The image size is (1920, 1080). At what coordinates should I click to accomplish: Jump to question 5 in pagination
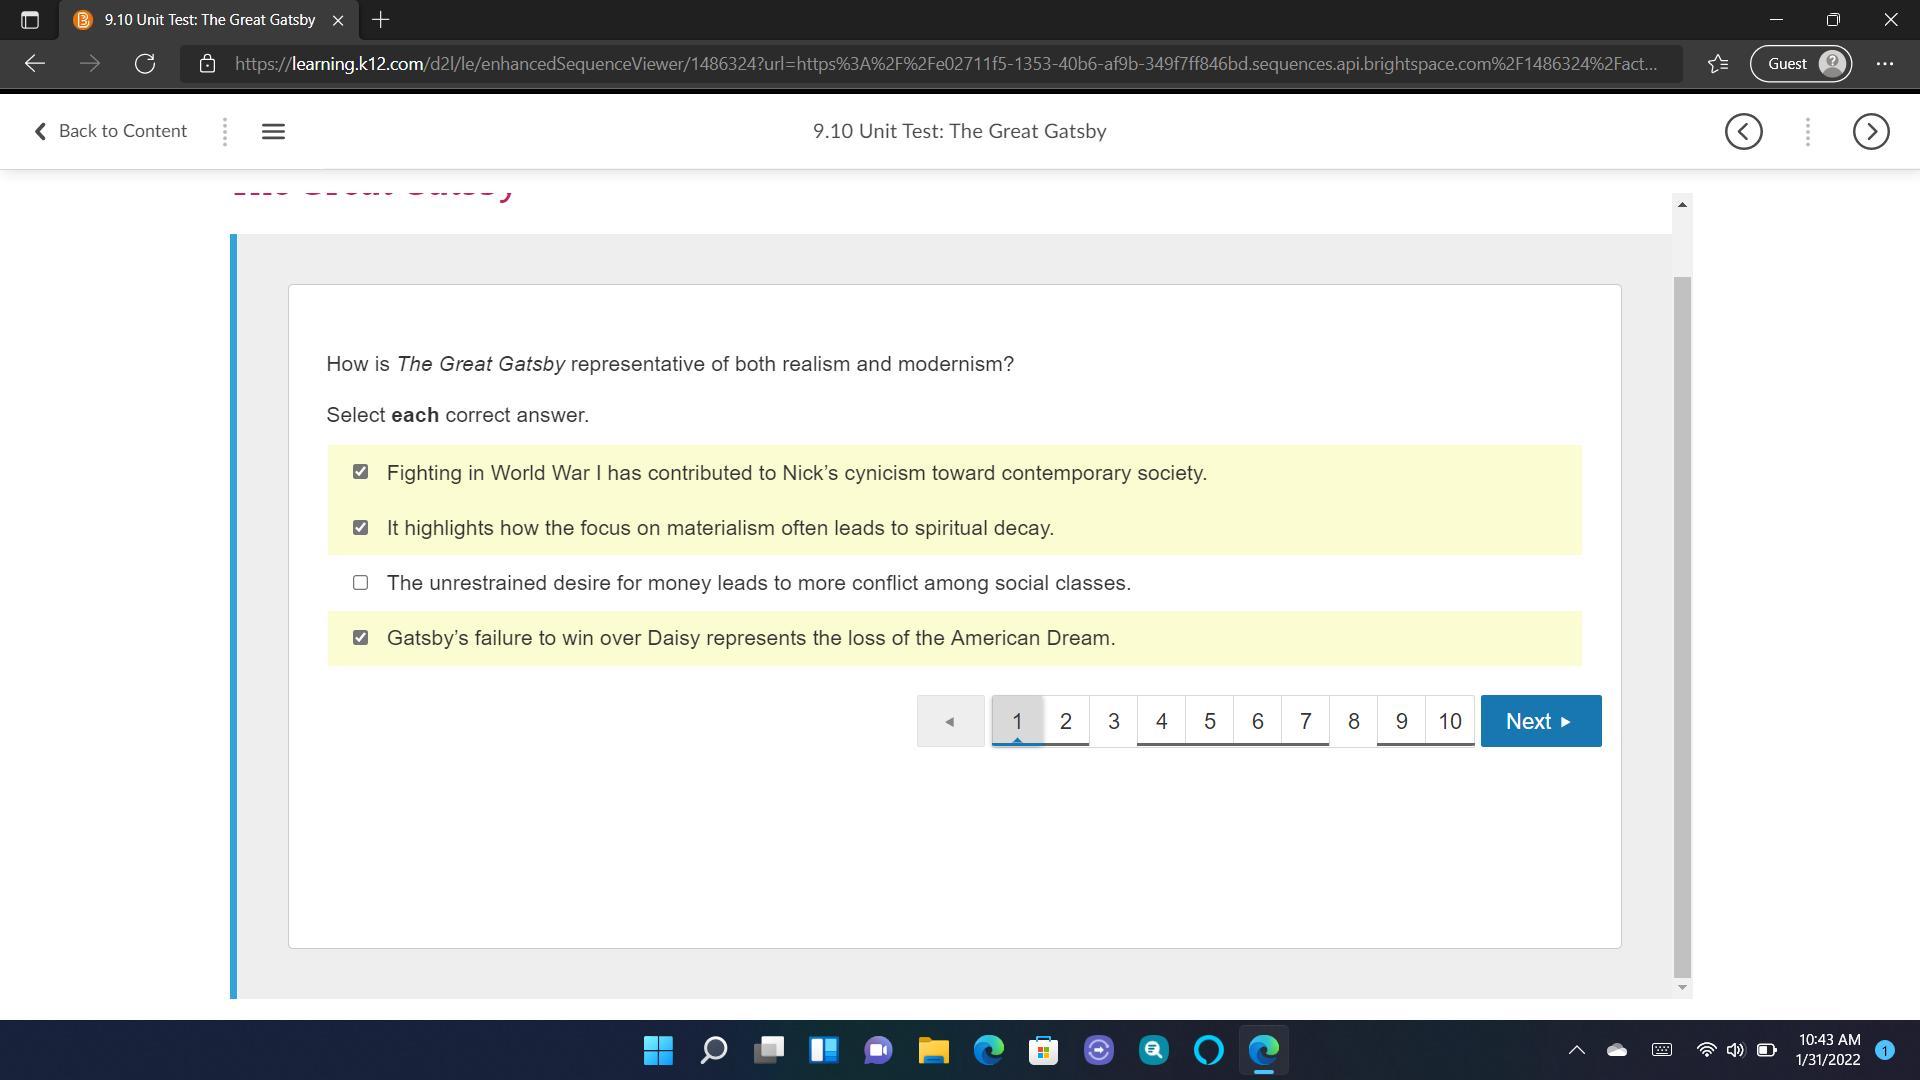point(1209,721)
